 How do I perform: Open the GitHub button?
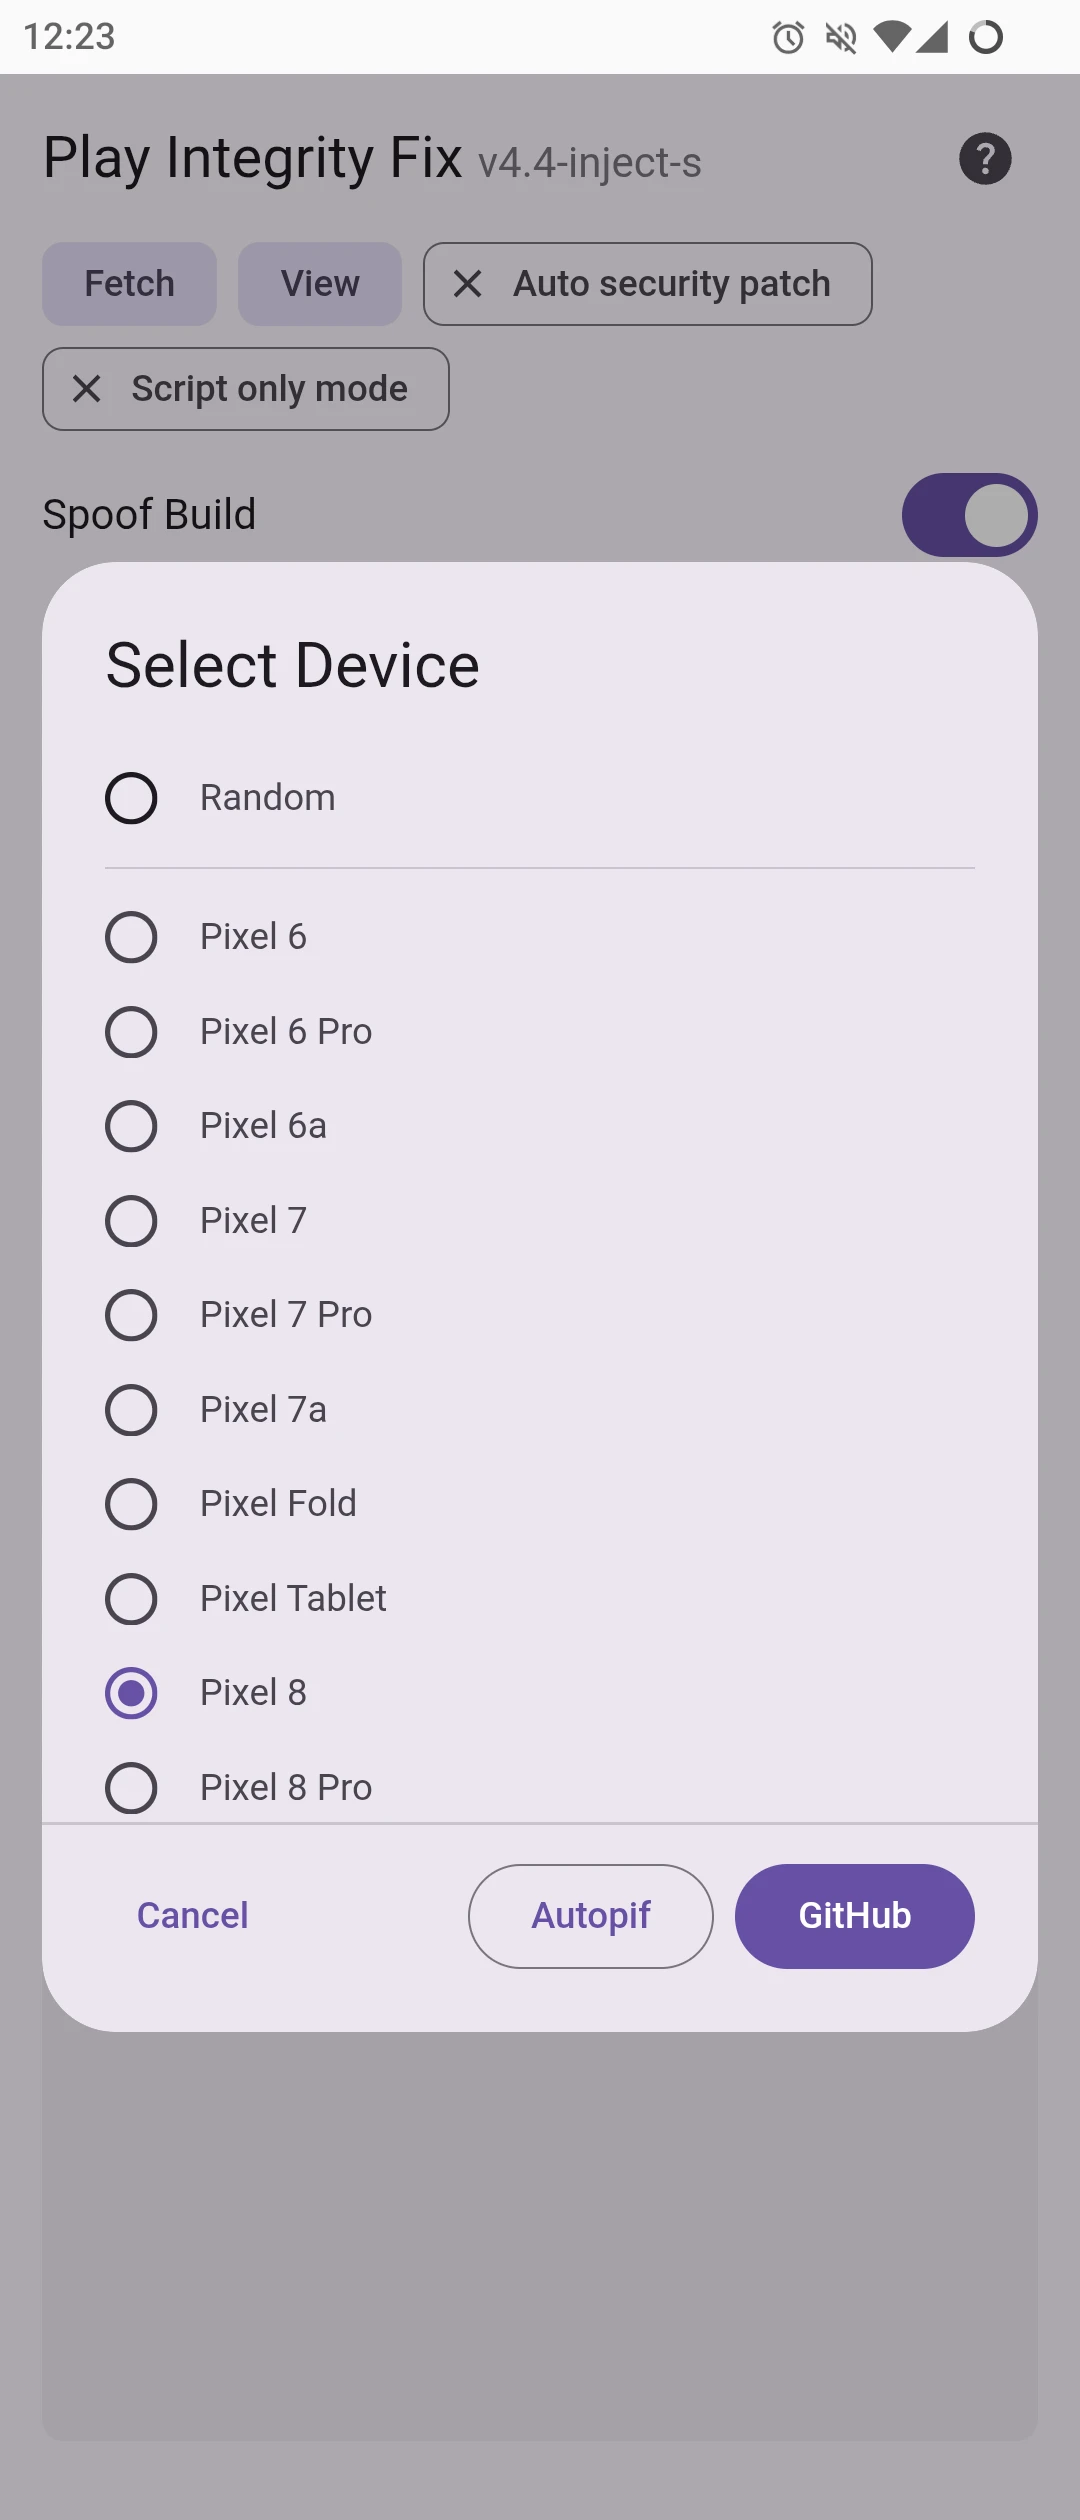pyautogui.click(x=854, y=1916)
